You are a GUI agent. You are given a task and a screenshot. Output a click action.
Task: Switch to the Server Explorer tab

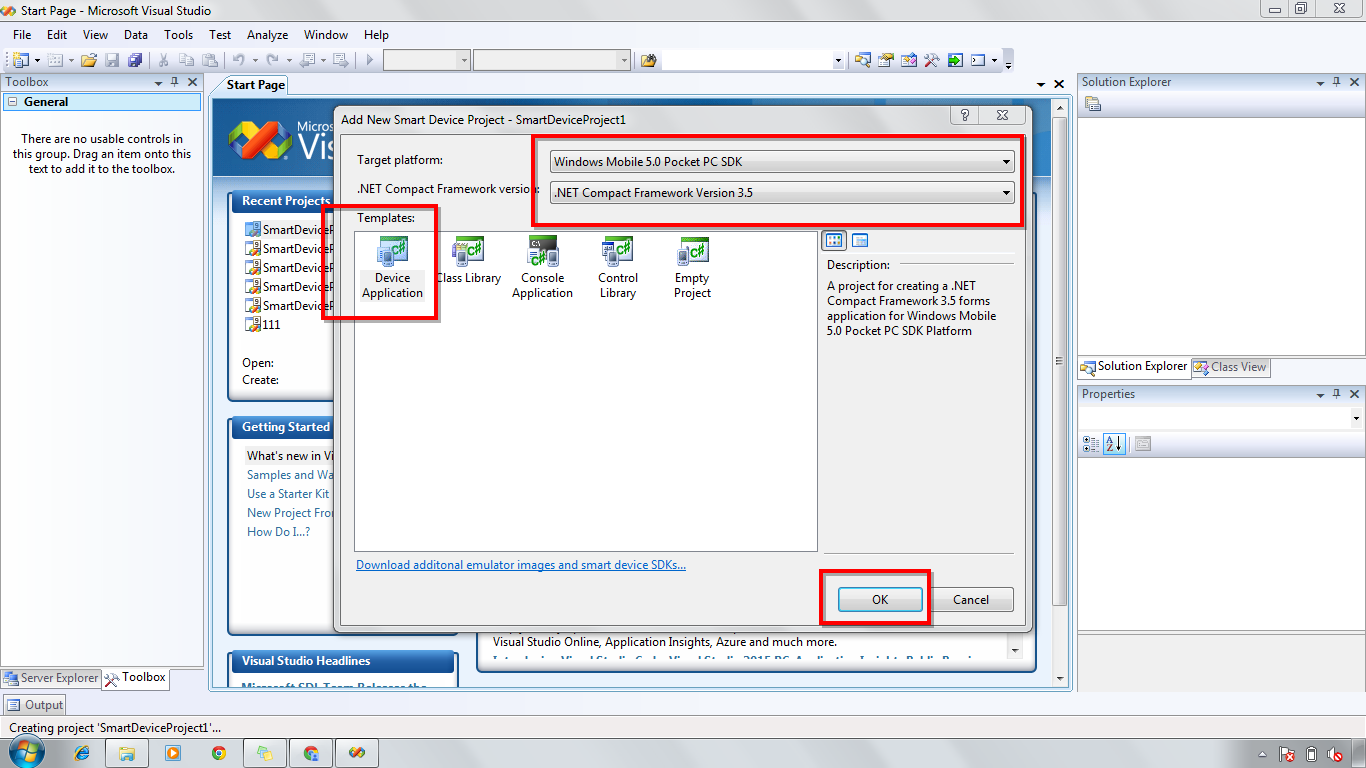[51, 678]
